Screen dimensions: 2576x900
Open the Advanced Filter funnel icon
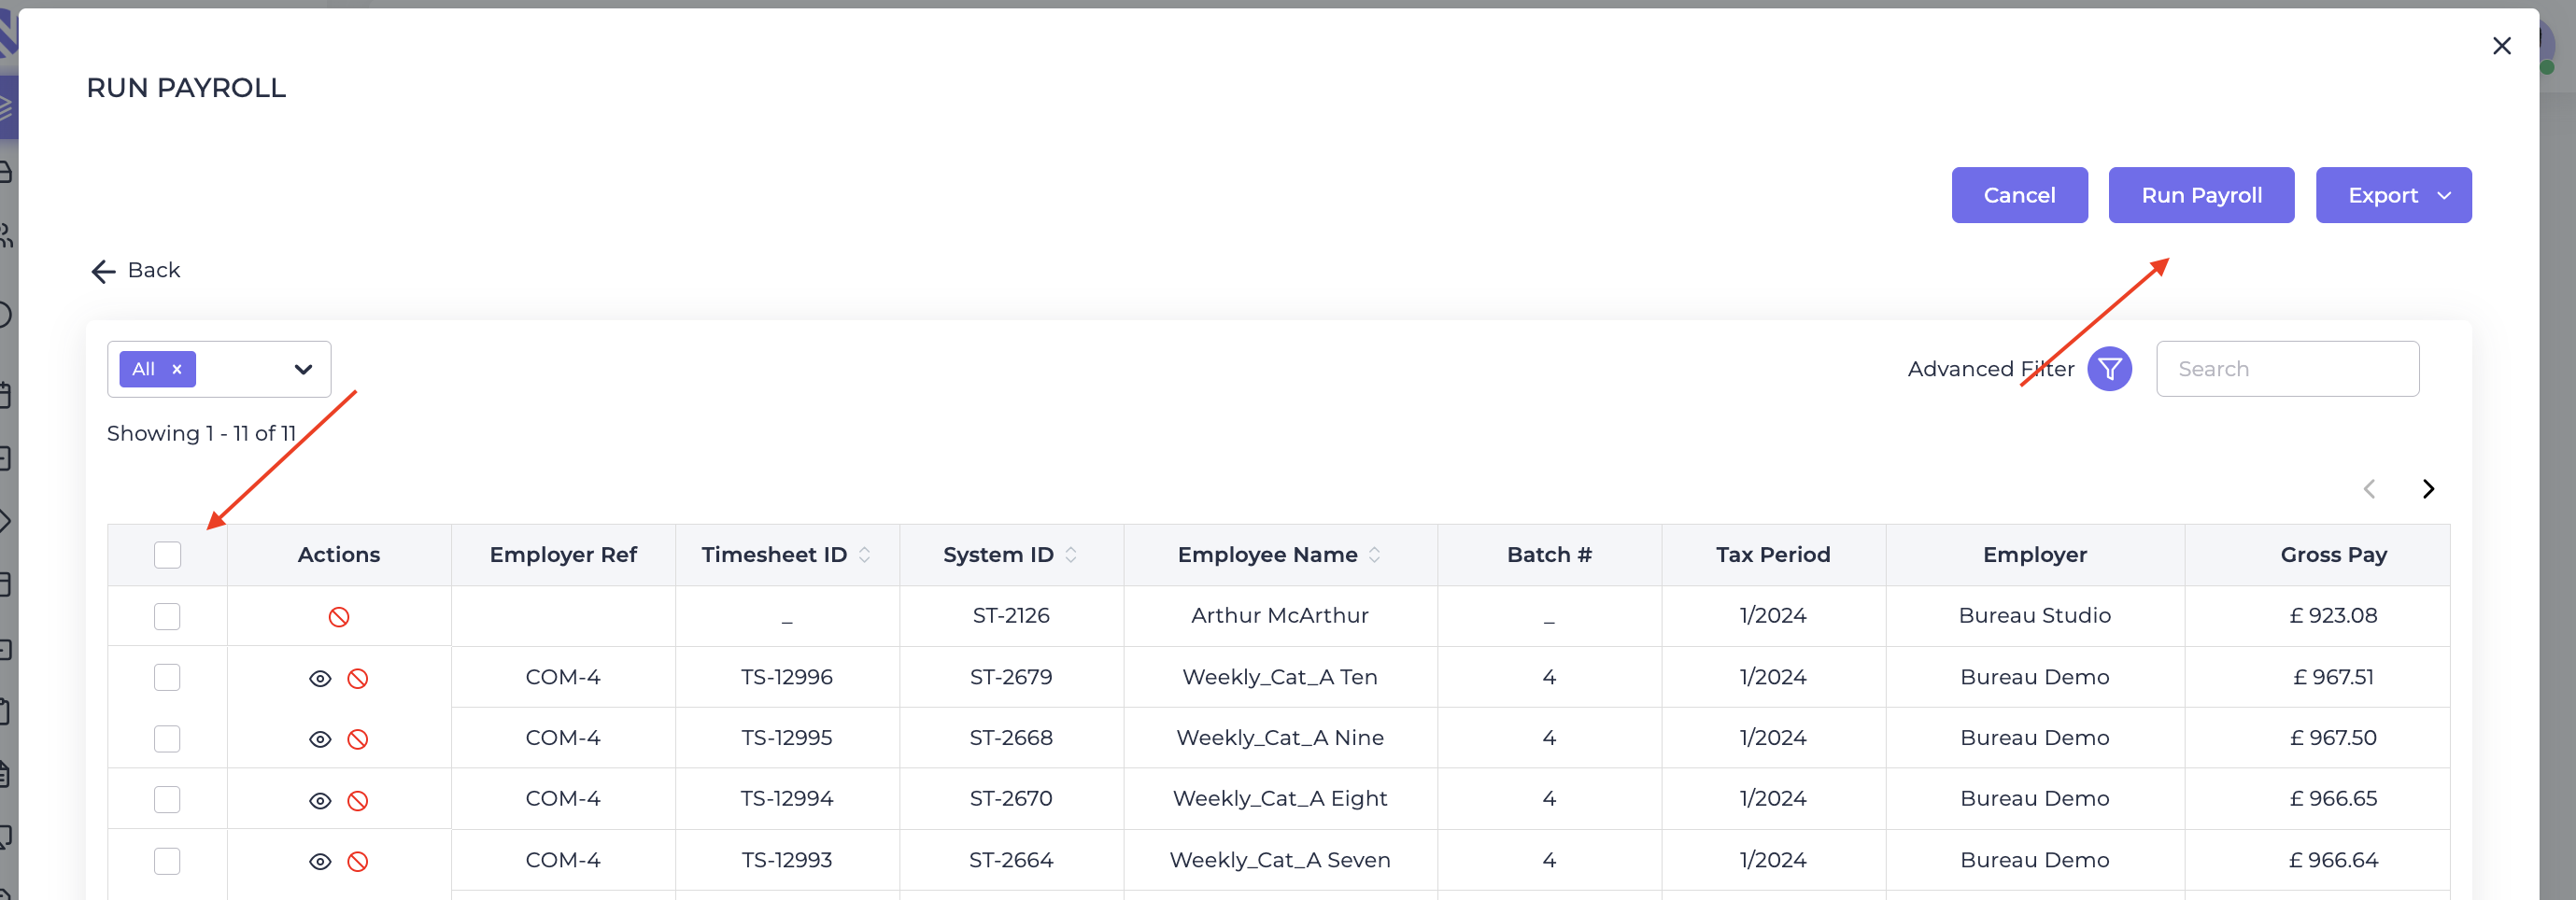(x=2109, y=369)
